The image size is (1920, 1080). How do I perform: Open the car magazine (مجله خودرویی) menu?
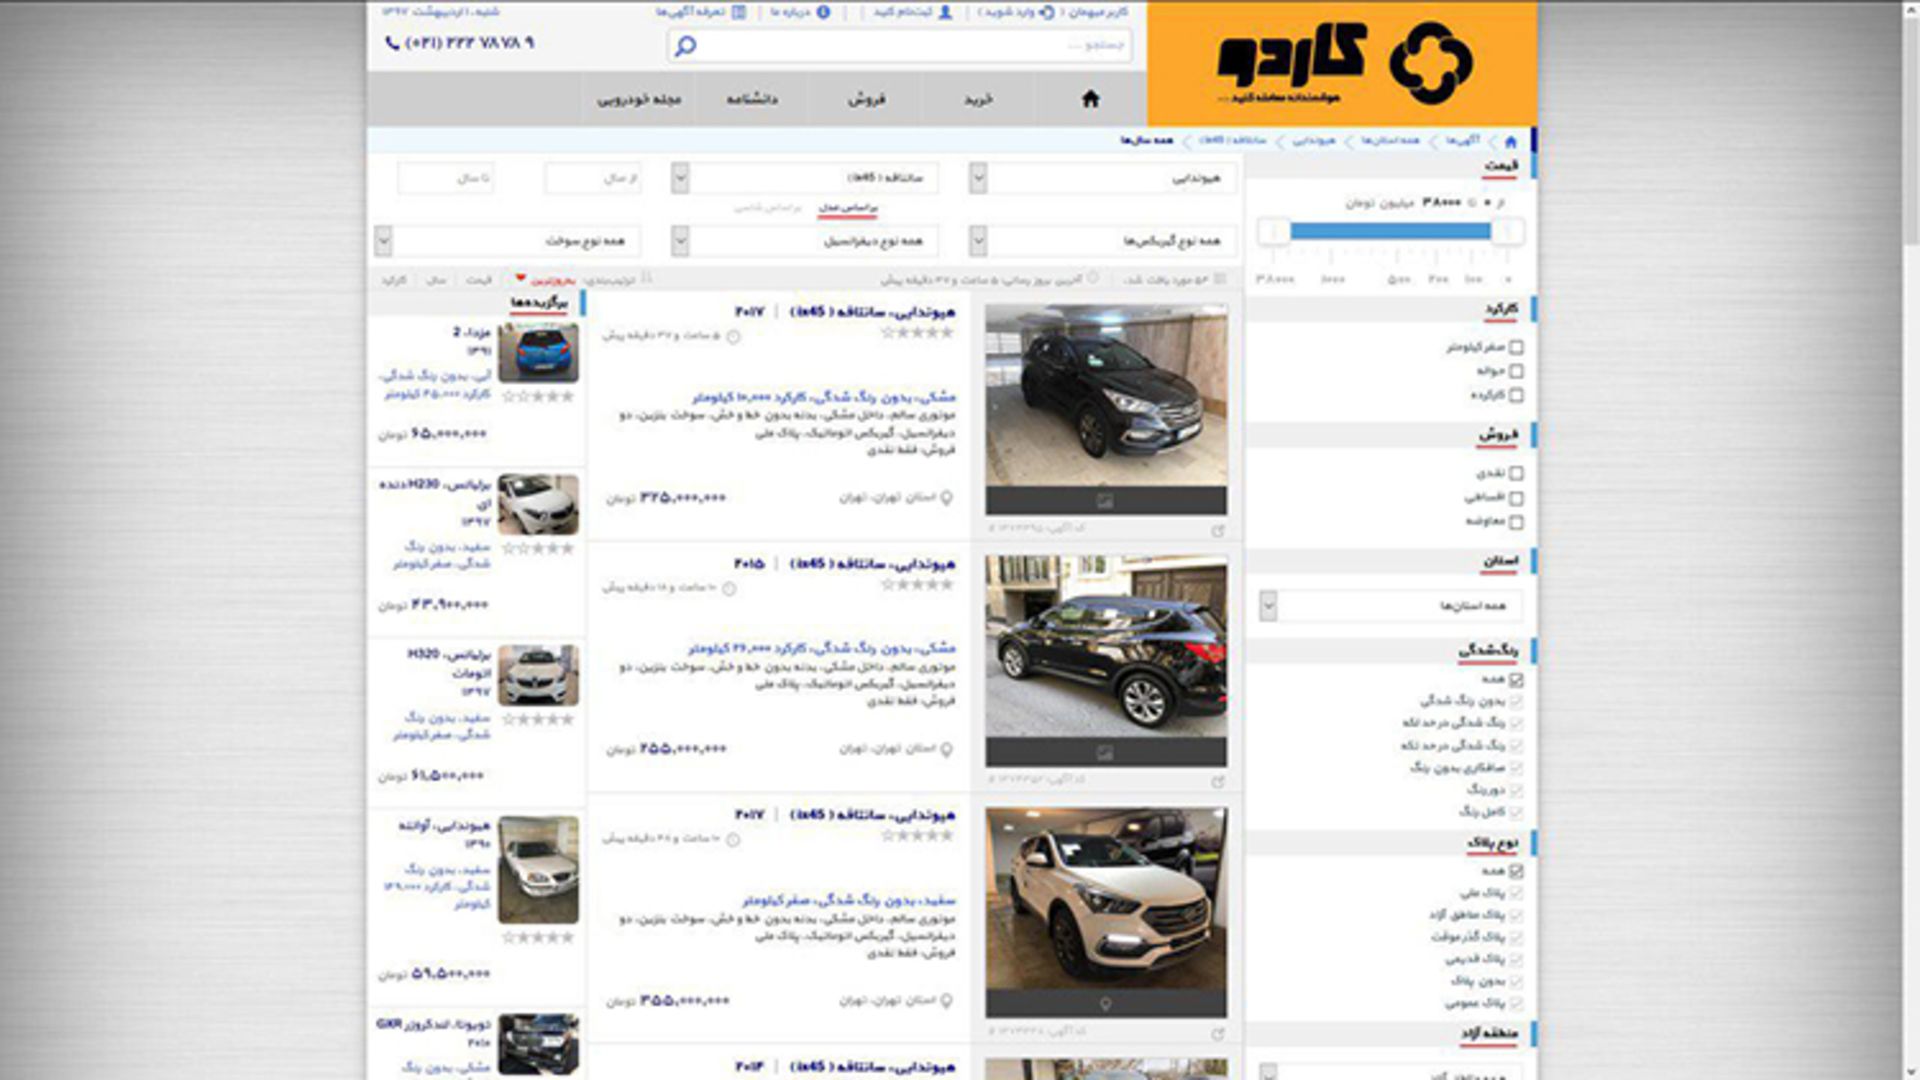click(x=639, y=99)
